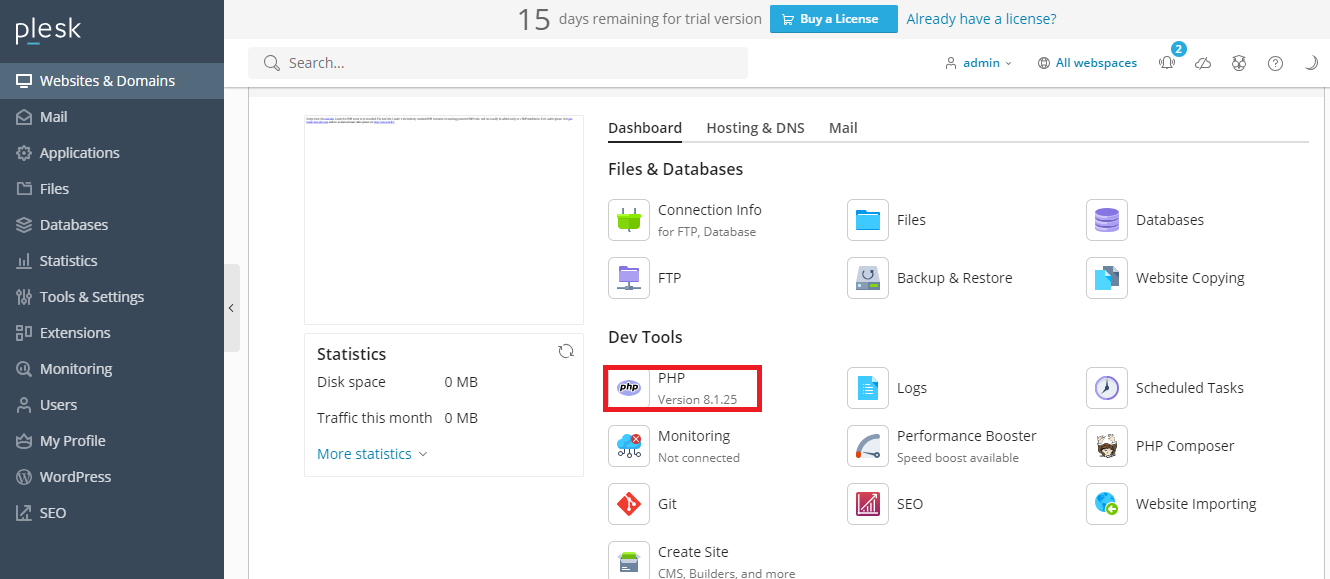Click the Disk space value 0 MB

tap(461, 382)
